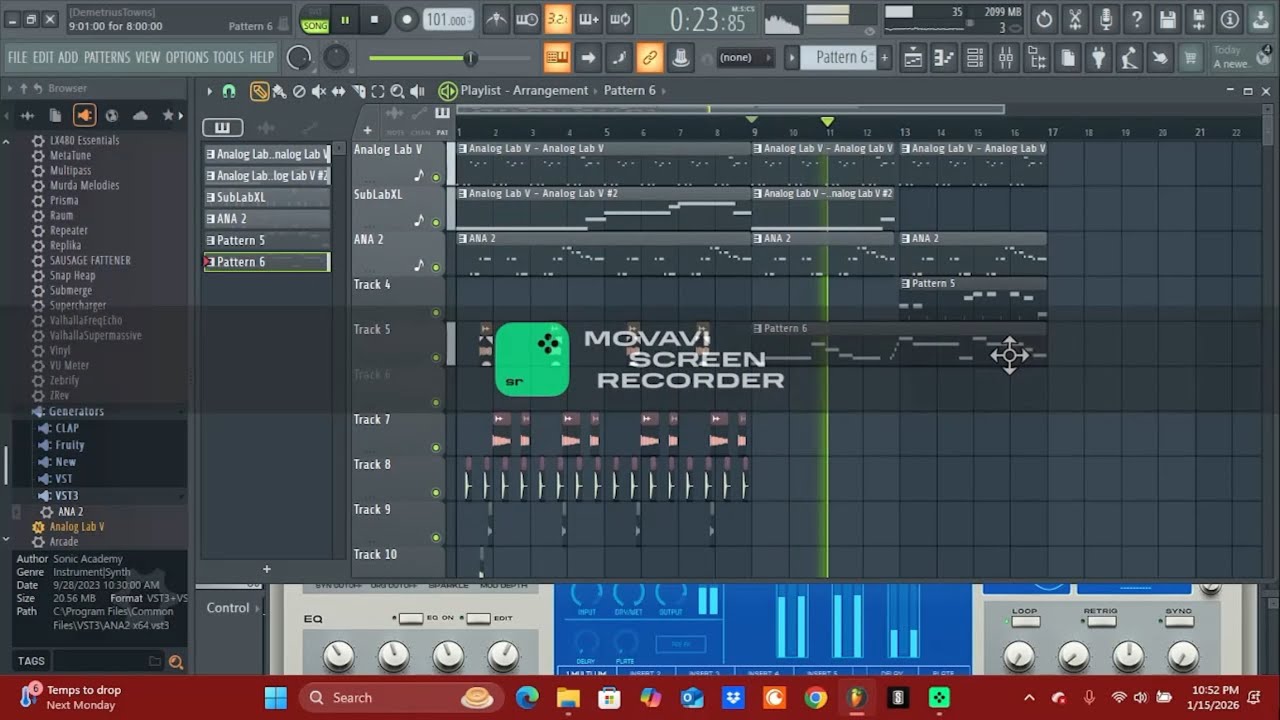Open Windows Start menu on taskbar
Screen dimensions: 1280x720
276,697
